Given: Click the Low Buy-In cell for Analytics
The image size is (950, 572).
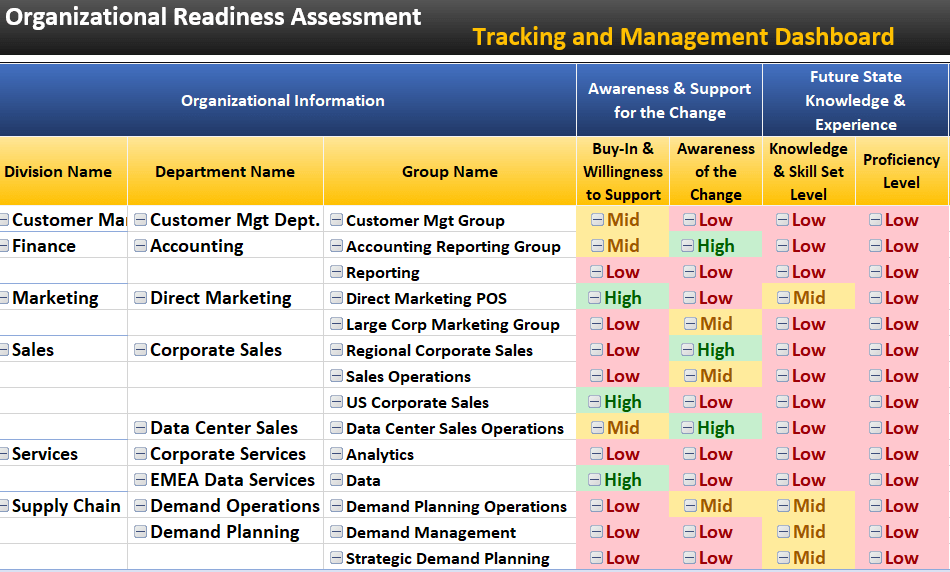Looking at the screenshot, I should [623, 454].
